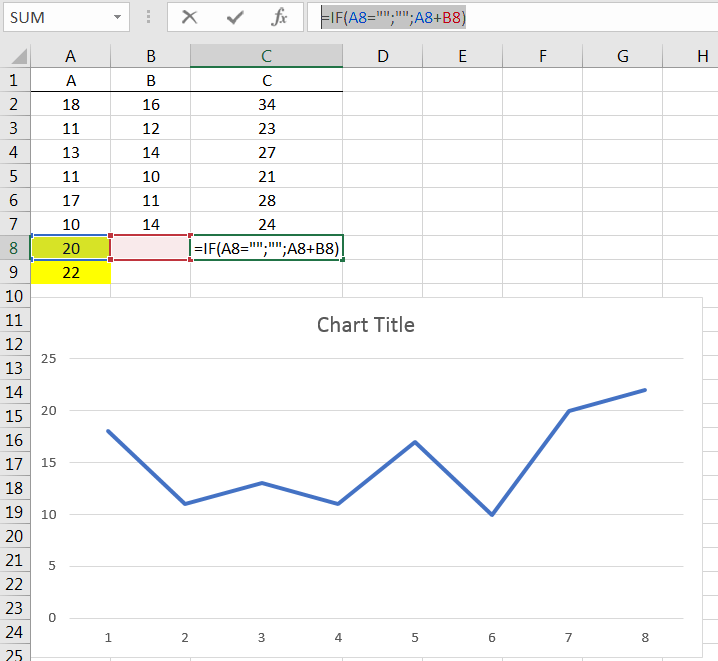Click the Chart Title text
The height and width of the screenshot is (661, 718).
pos(365,325)
